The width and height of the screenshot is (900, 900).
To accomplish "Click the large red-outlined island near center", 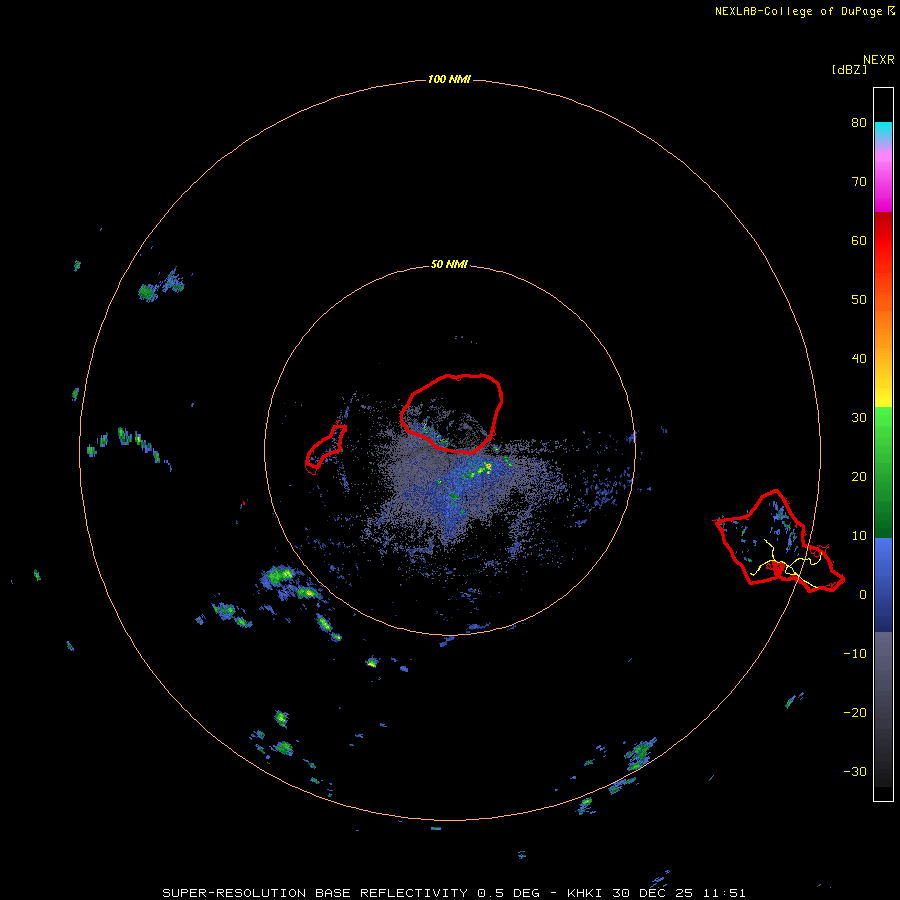I will click(x=452, y=413).
